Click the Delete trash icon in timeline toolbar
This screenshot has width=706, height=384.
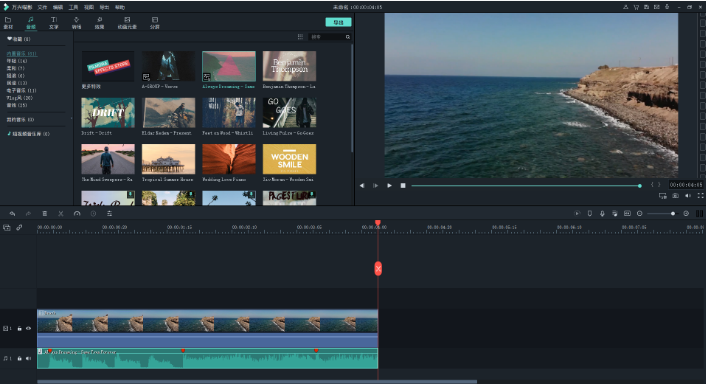coord(45,214)
